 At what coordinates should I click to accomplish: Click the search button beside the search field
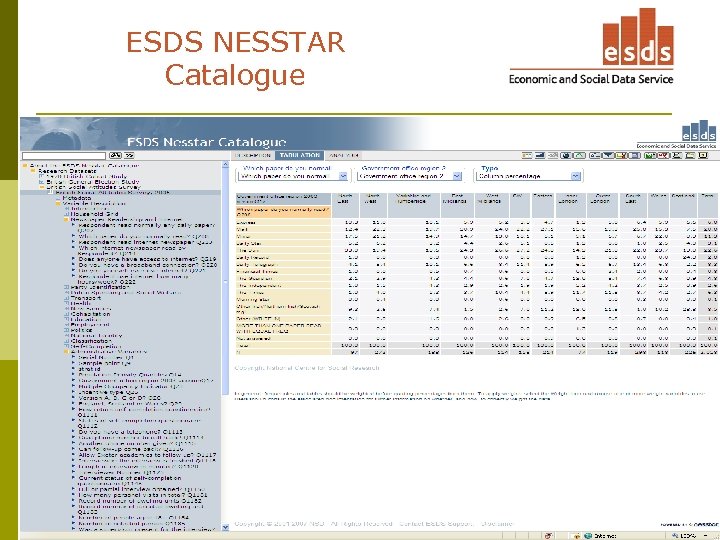115,156
